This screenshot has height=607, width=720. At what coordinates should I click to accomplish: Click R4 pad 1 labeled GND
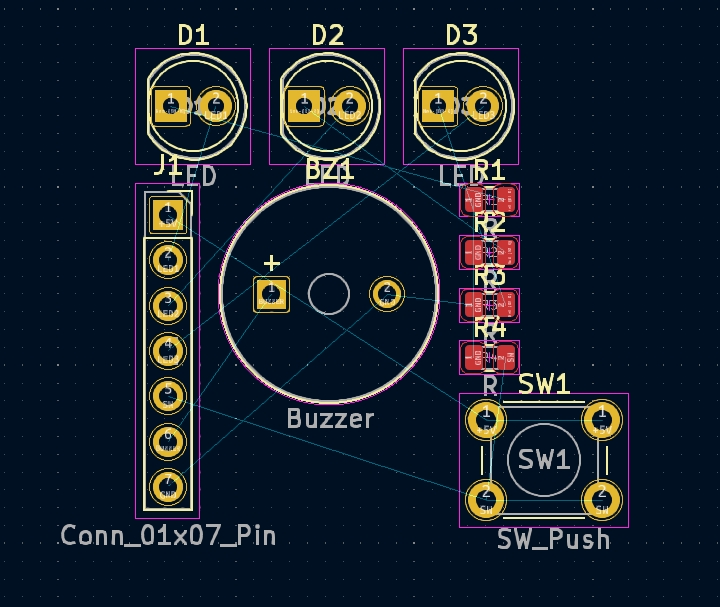(474, 357)
